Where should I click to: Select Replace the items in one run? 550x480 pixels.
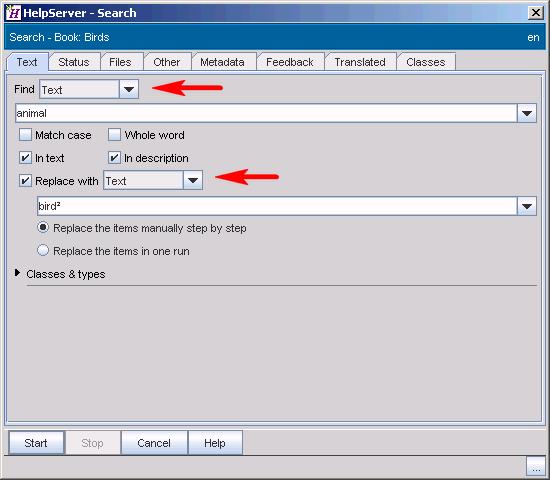click(43, 251)
